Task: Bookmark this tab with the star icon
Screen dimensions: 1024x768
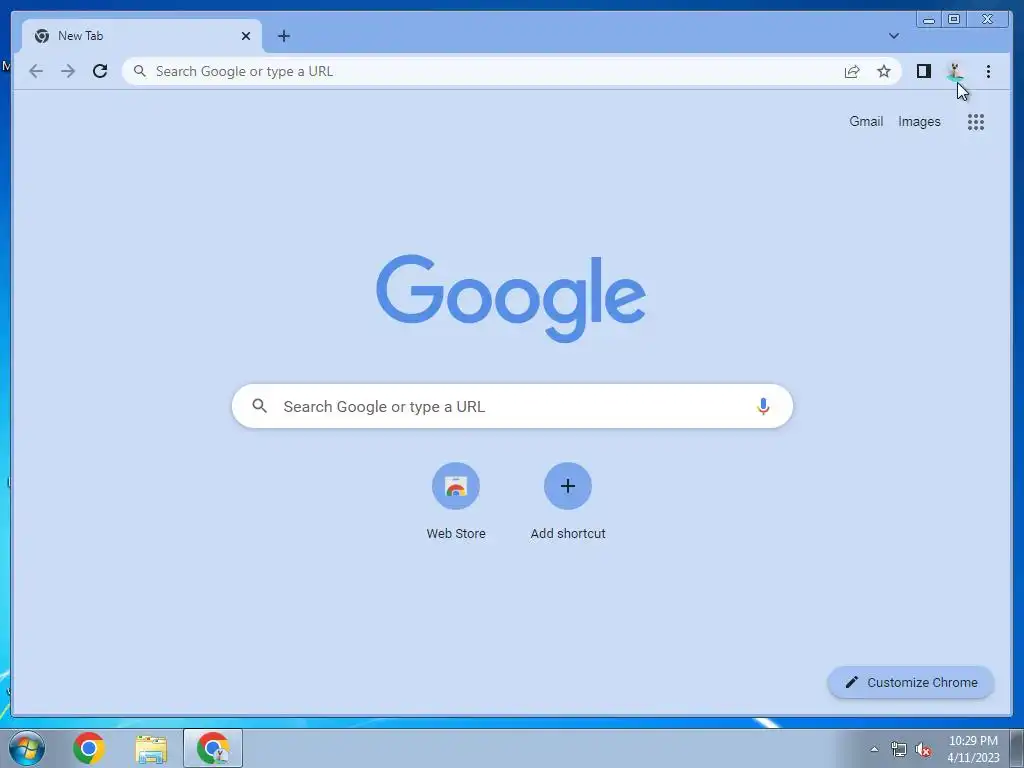Action: pos(884,71)
